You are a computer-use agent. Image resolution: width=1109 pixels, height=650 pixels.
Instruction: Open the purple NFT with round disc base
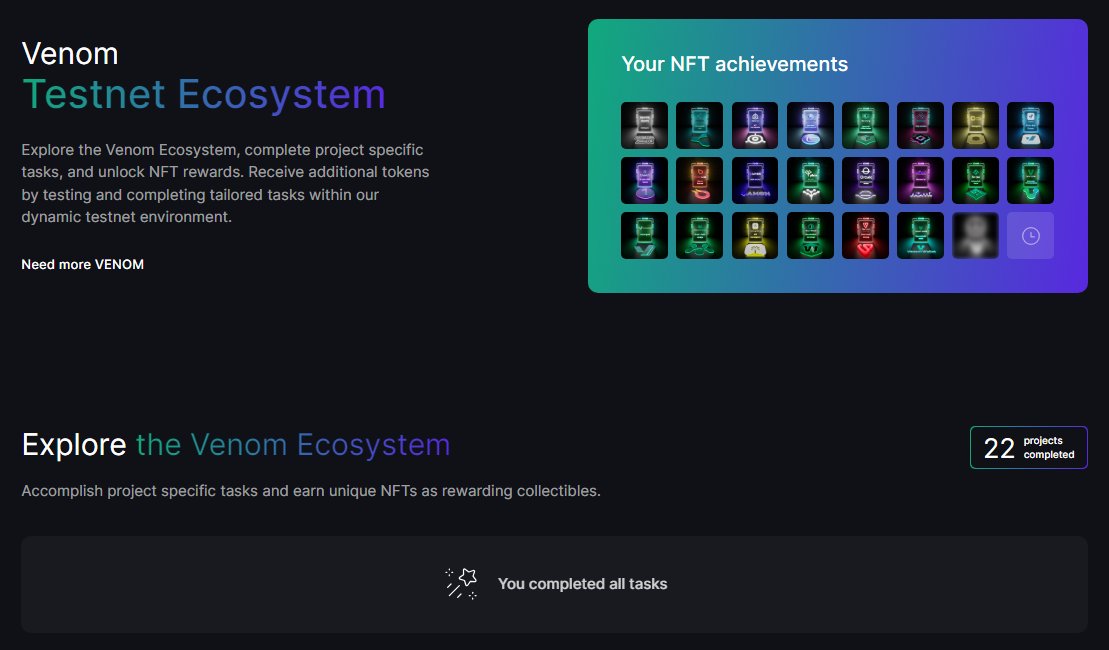(644, 180)
